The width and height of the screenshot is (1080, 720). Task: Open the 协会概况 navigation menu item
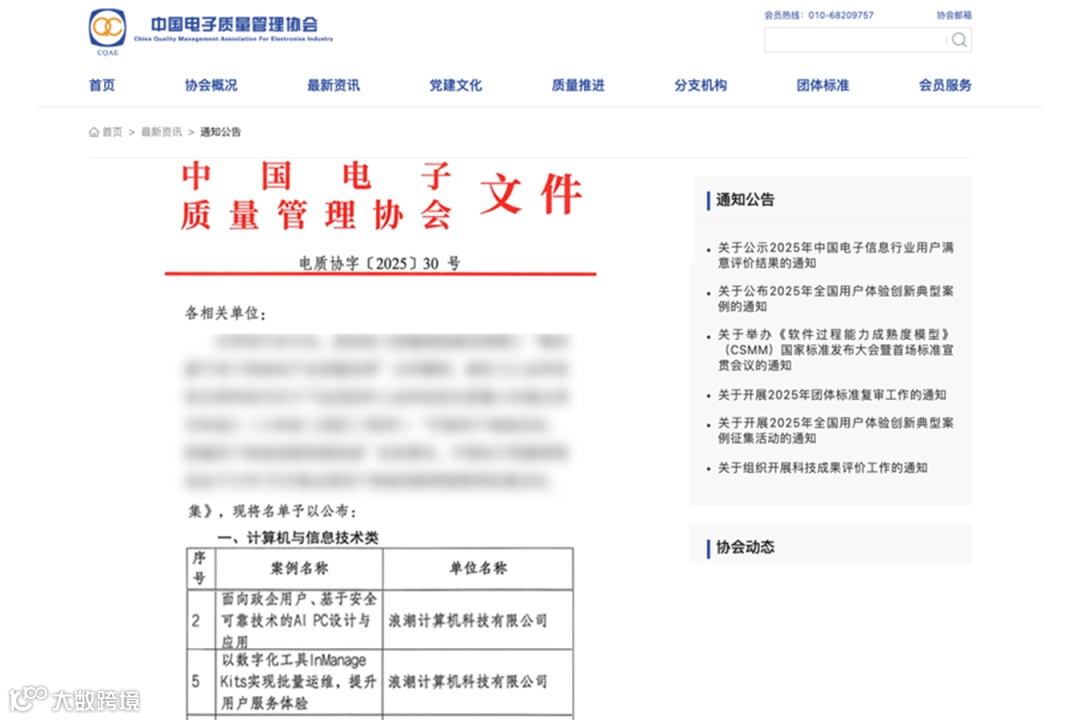tap(211, 85)
